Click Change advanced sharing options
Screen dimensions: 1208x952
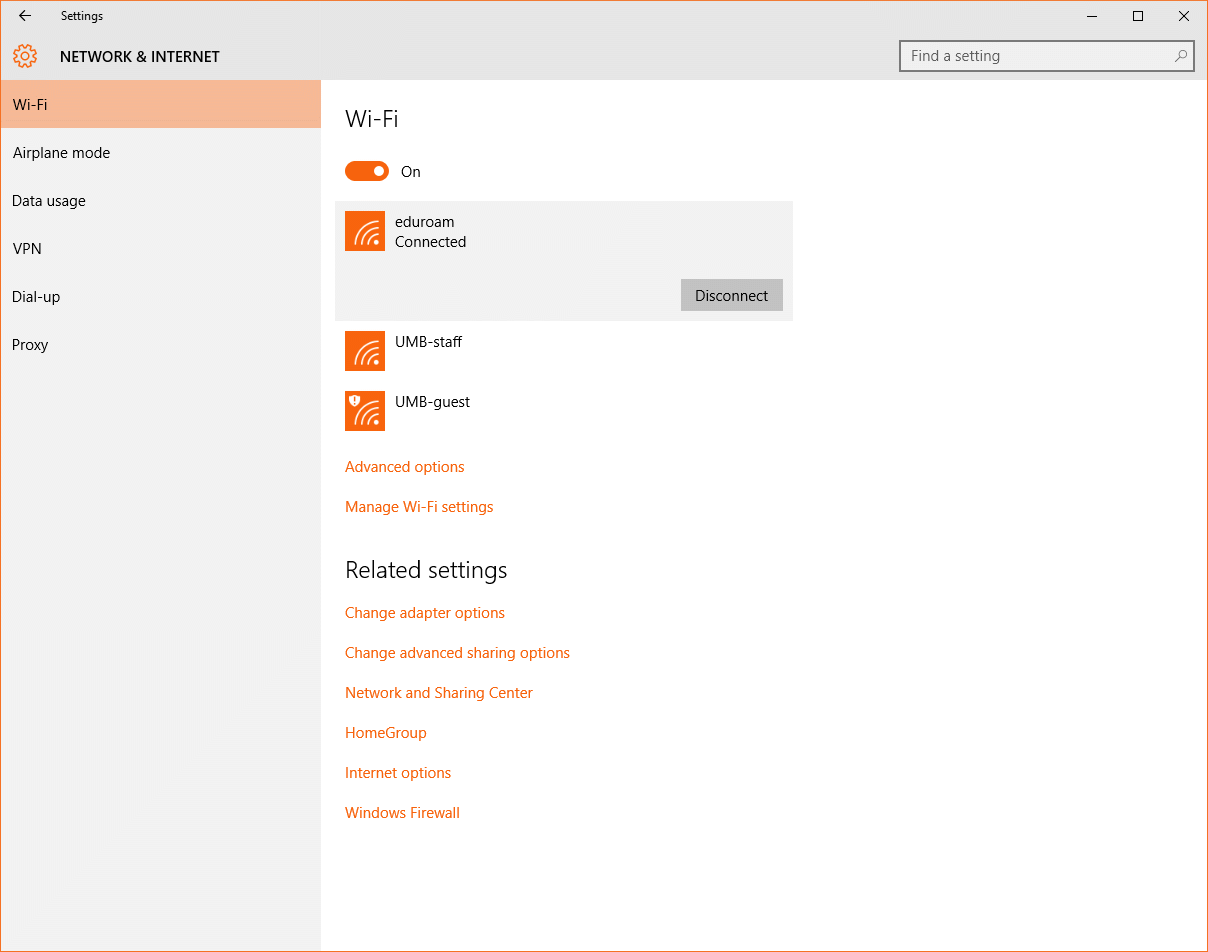click(457, 653)
